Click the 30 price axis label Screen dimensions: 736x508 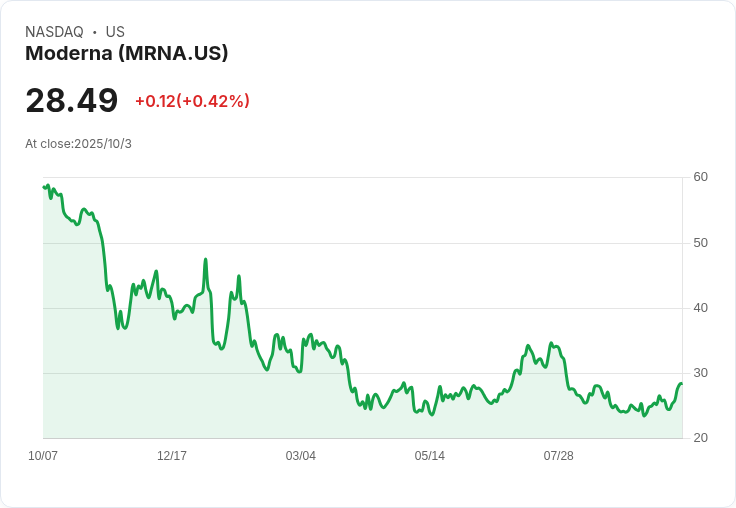700,373
